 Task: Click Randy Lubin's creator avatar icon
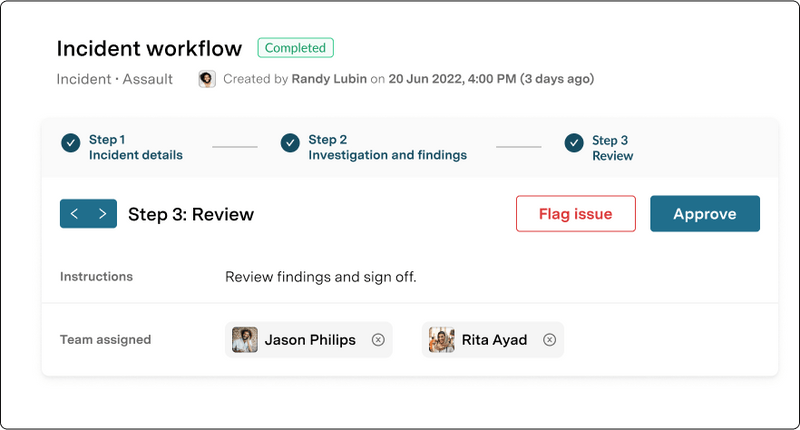[207, 79]
